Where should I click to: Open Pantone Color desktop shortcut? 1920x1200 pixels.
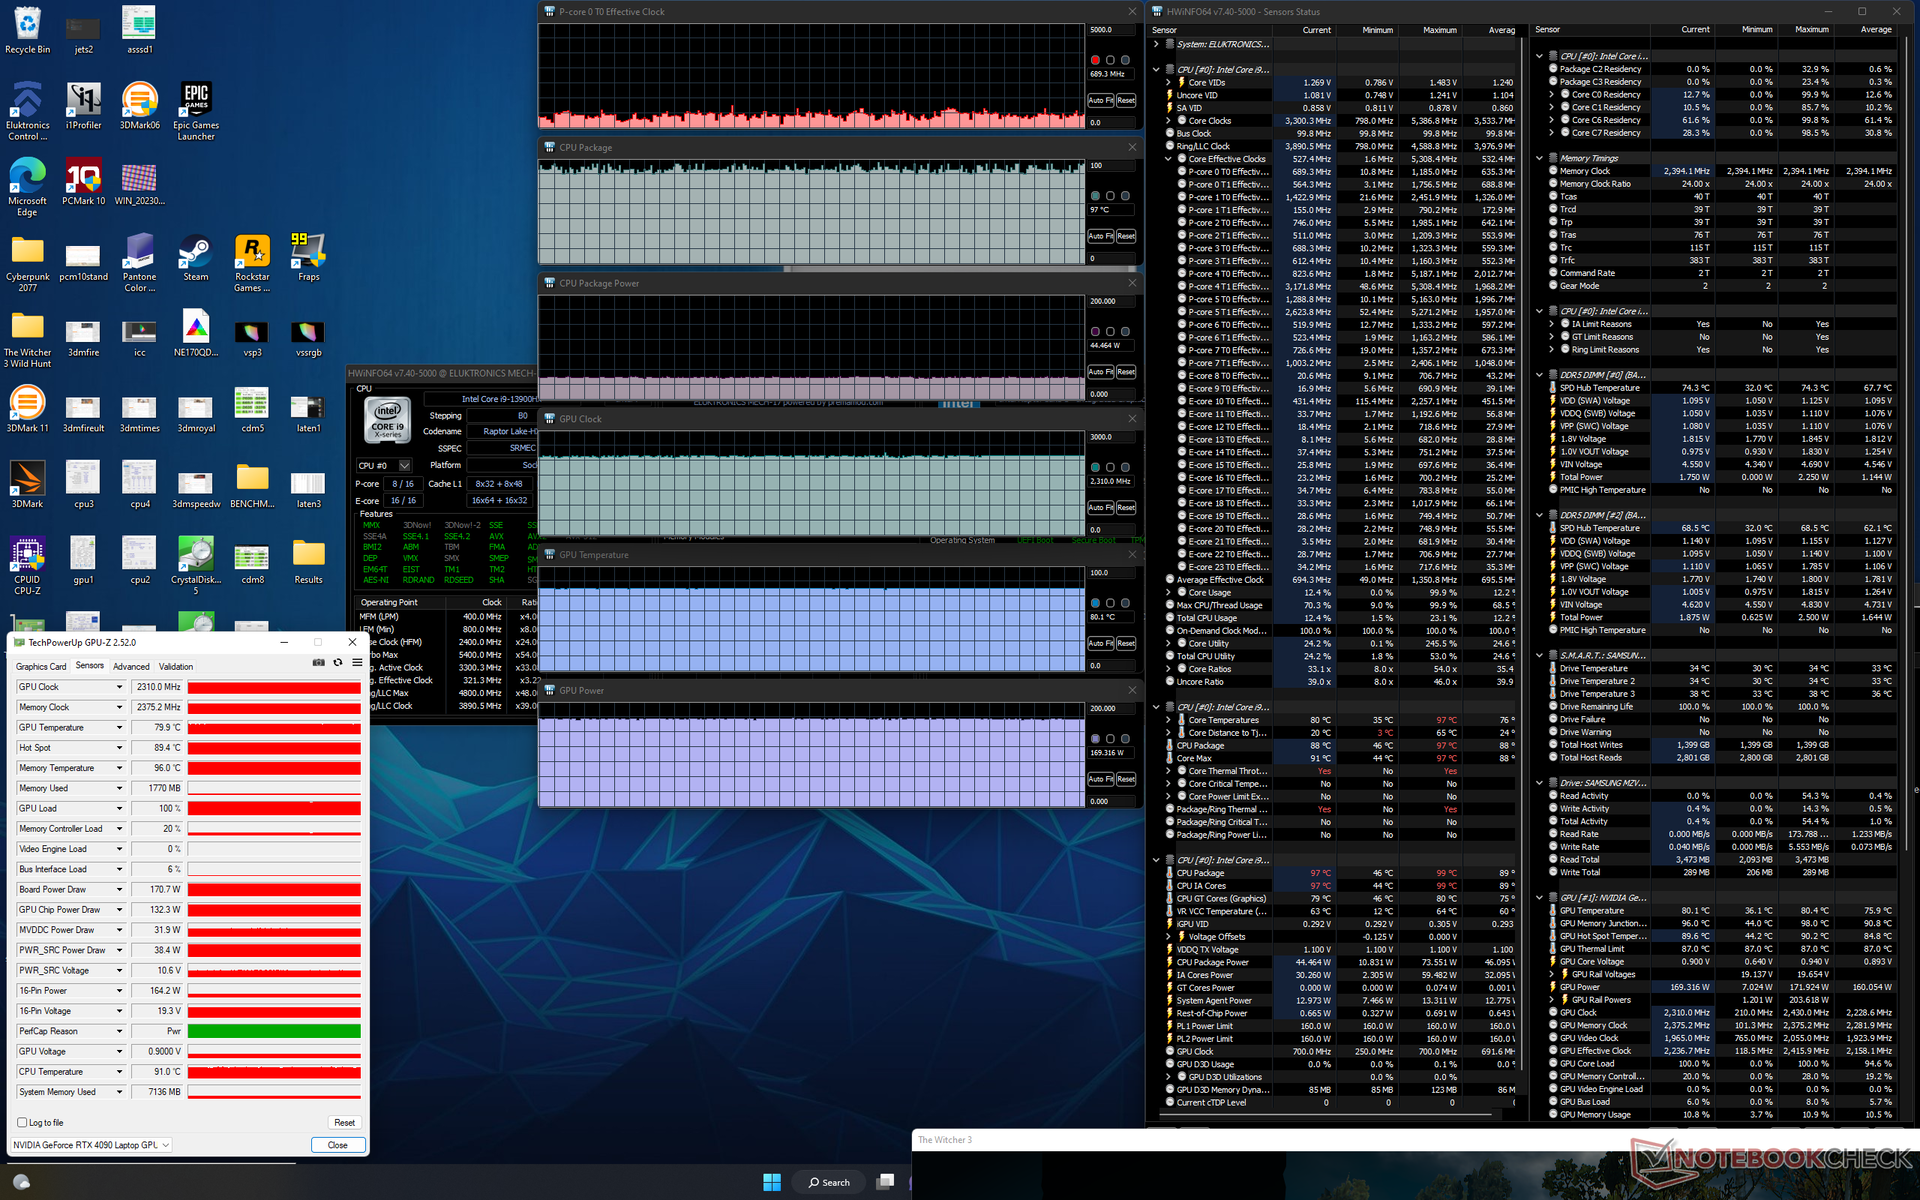[140, 263]
